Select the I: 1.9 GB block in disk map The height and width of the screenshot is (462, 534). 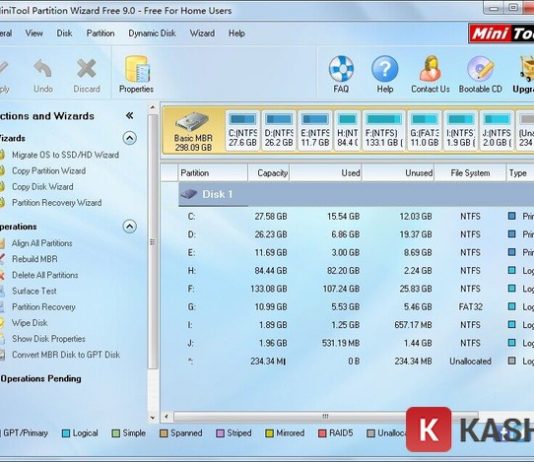click(461, 130)
